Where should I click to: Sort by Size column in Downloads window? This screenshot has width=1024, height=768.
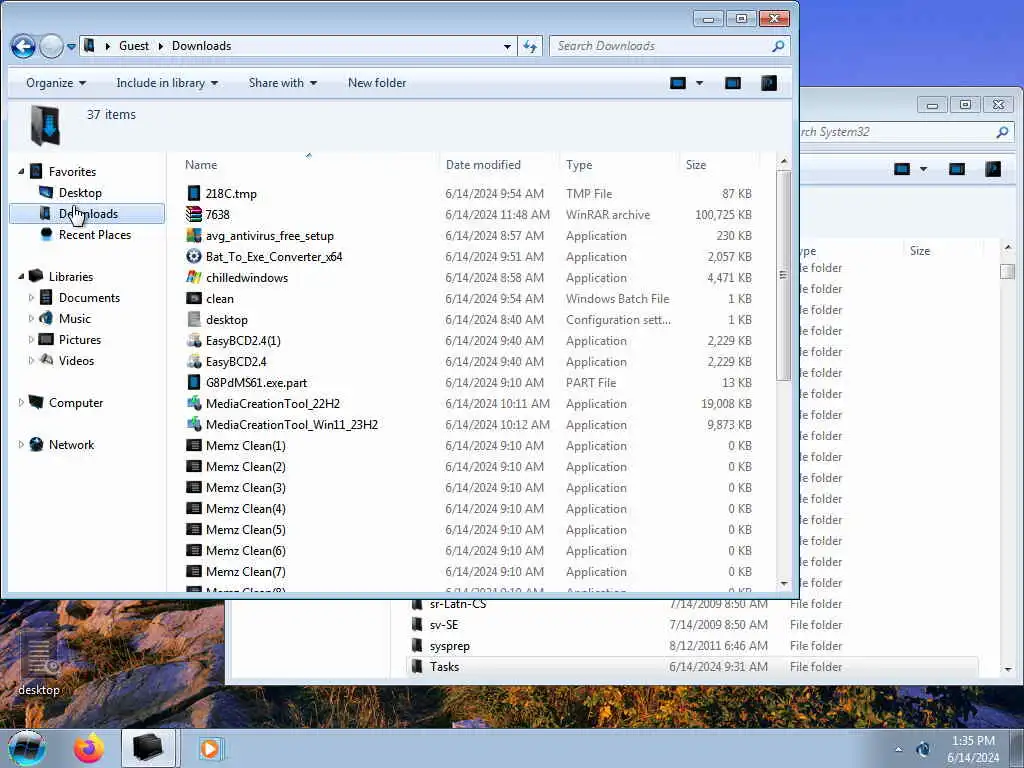696,165
